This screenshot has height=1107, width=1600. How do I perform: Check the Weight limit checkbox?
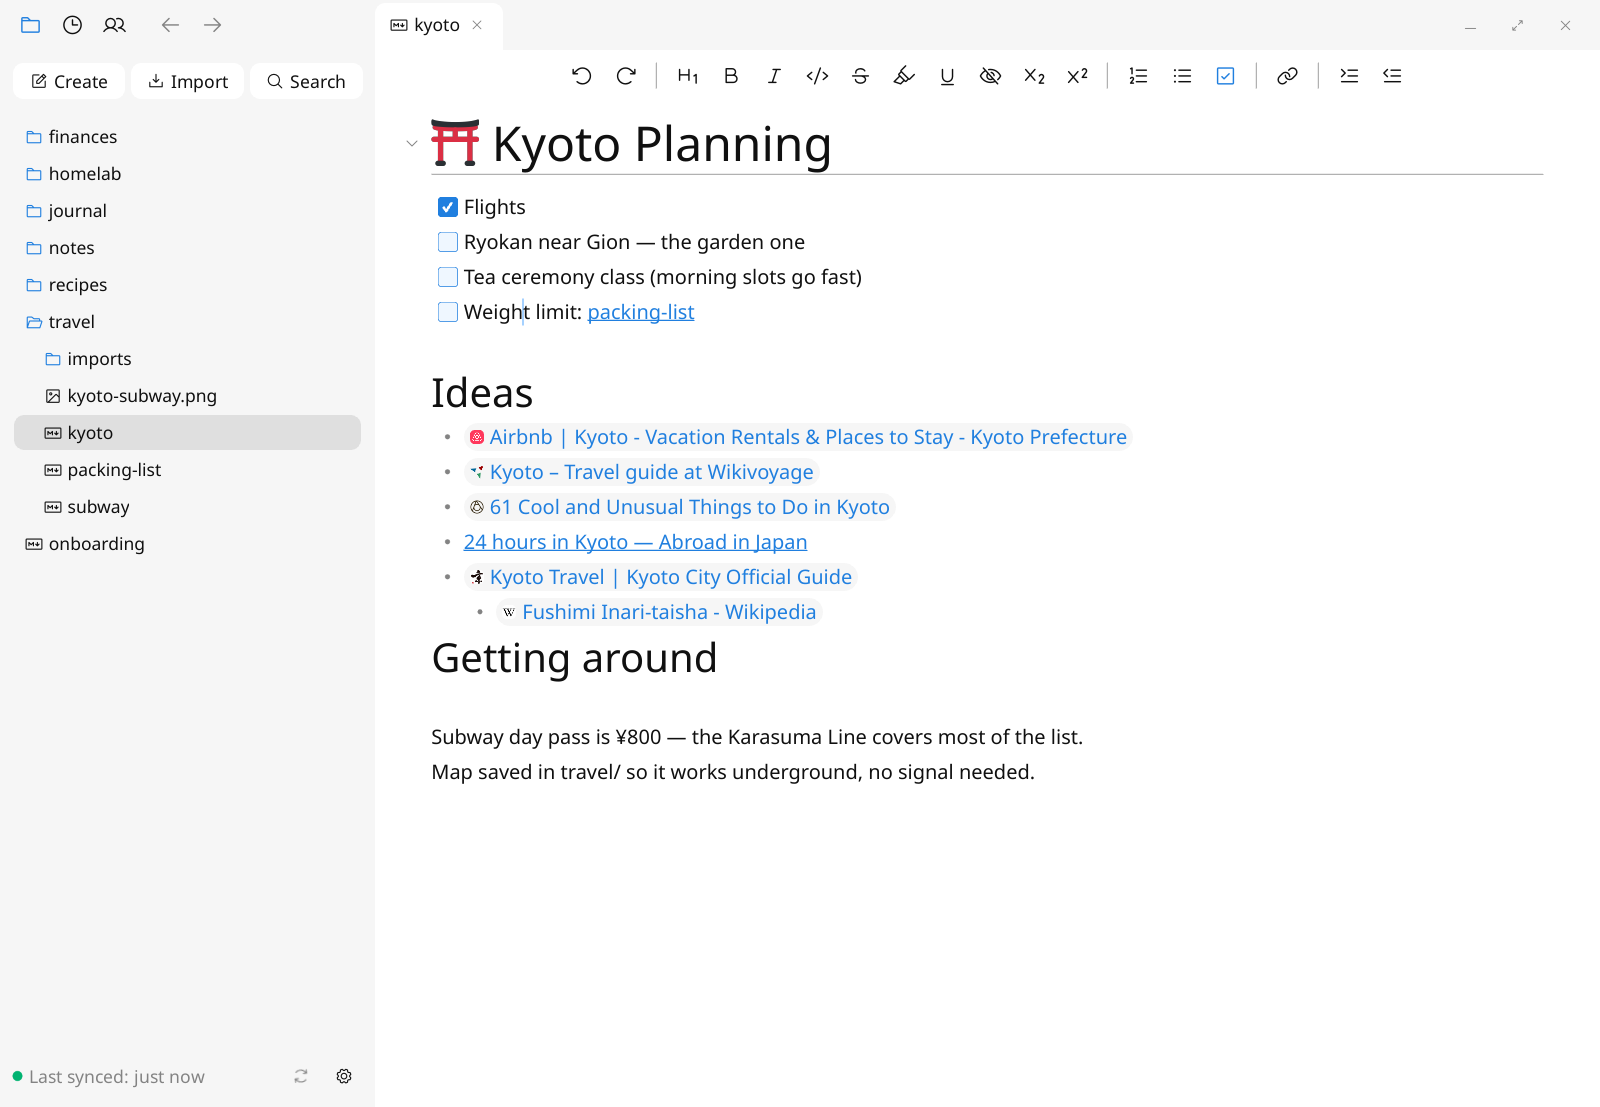[x=448, y=312]
